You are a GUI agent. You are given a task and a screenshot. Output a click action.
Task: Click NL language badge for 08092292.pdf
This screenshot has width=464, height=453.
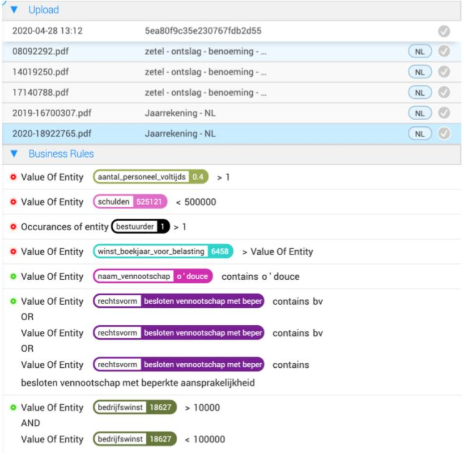(x=420, y=52)
